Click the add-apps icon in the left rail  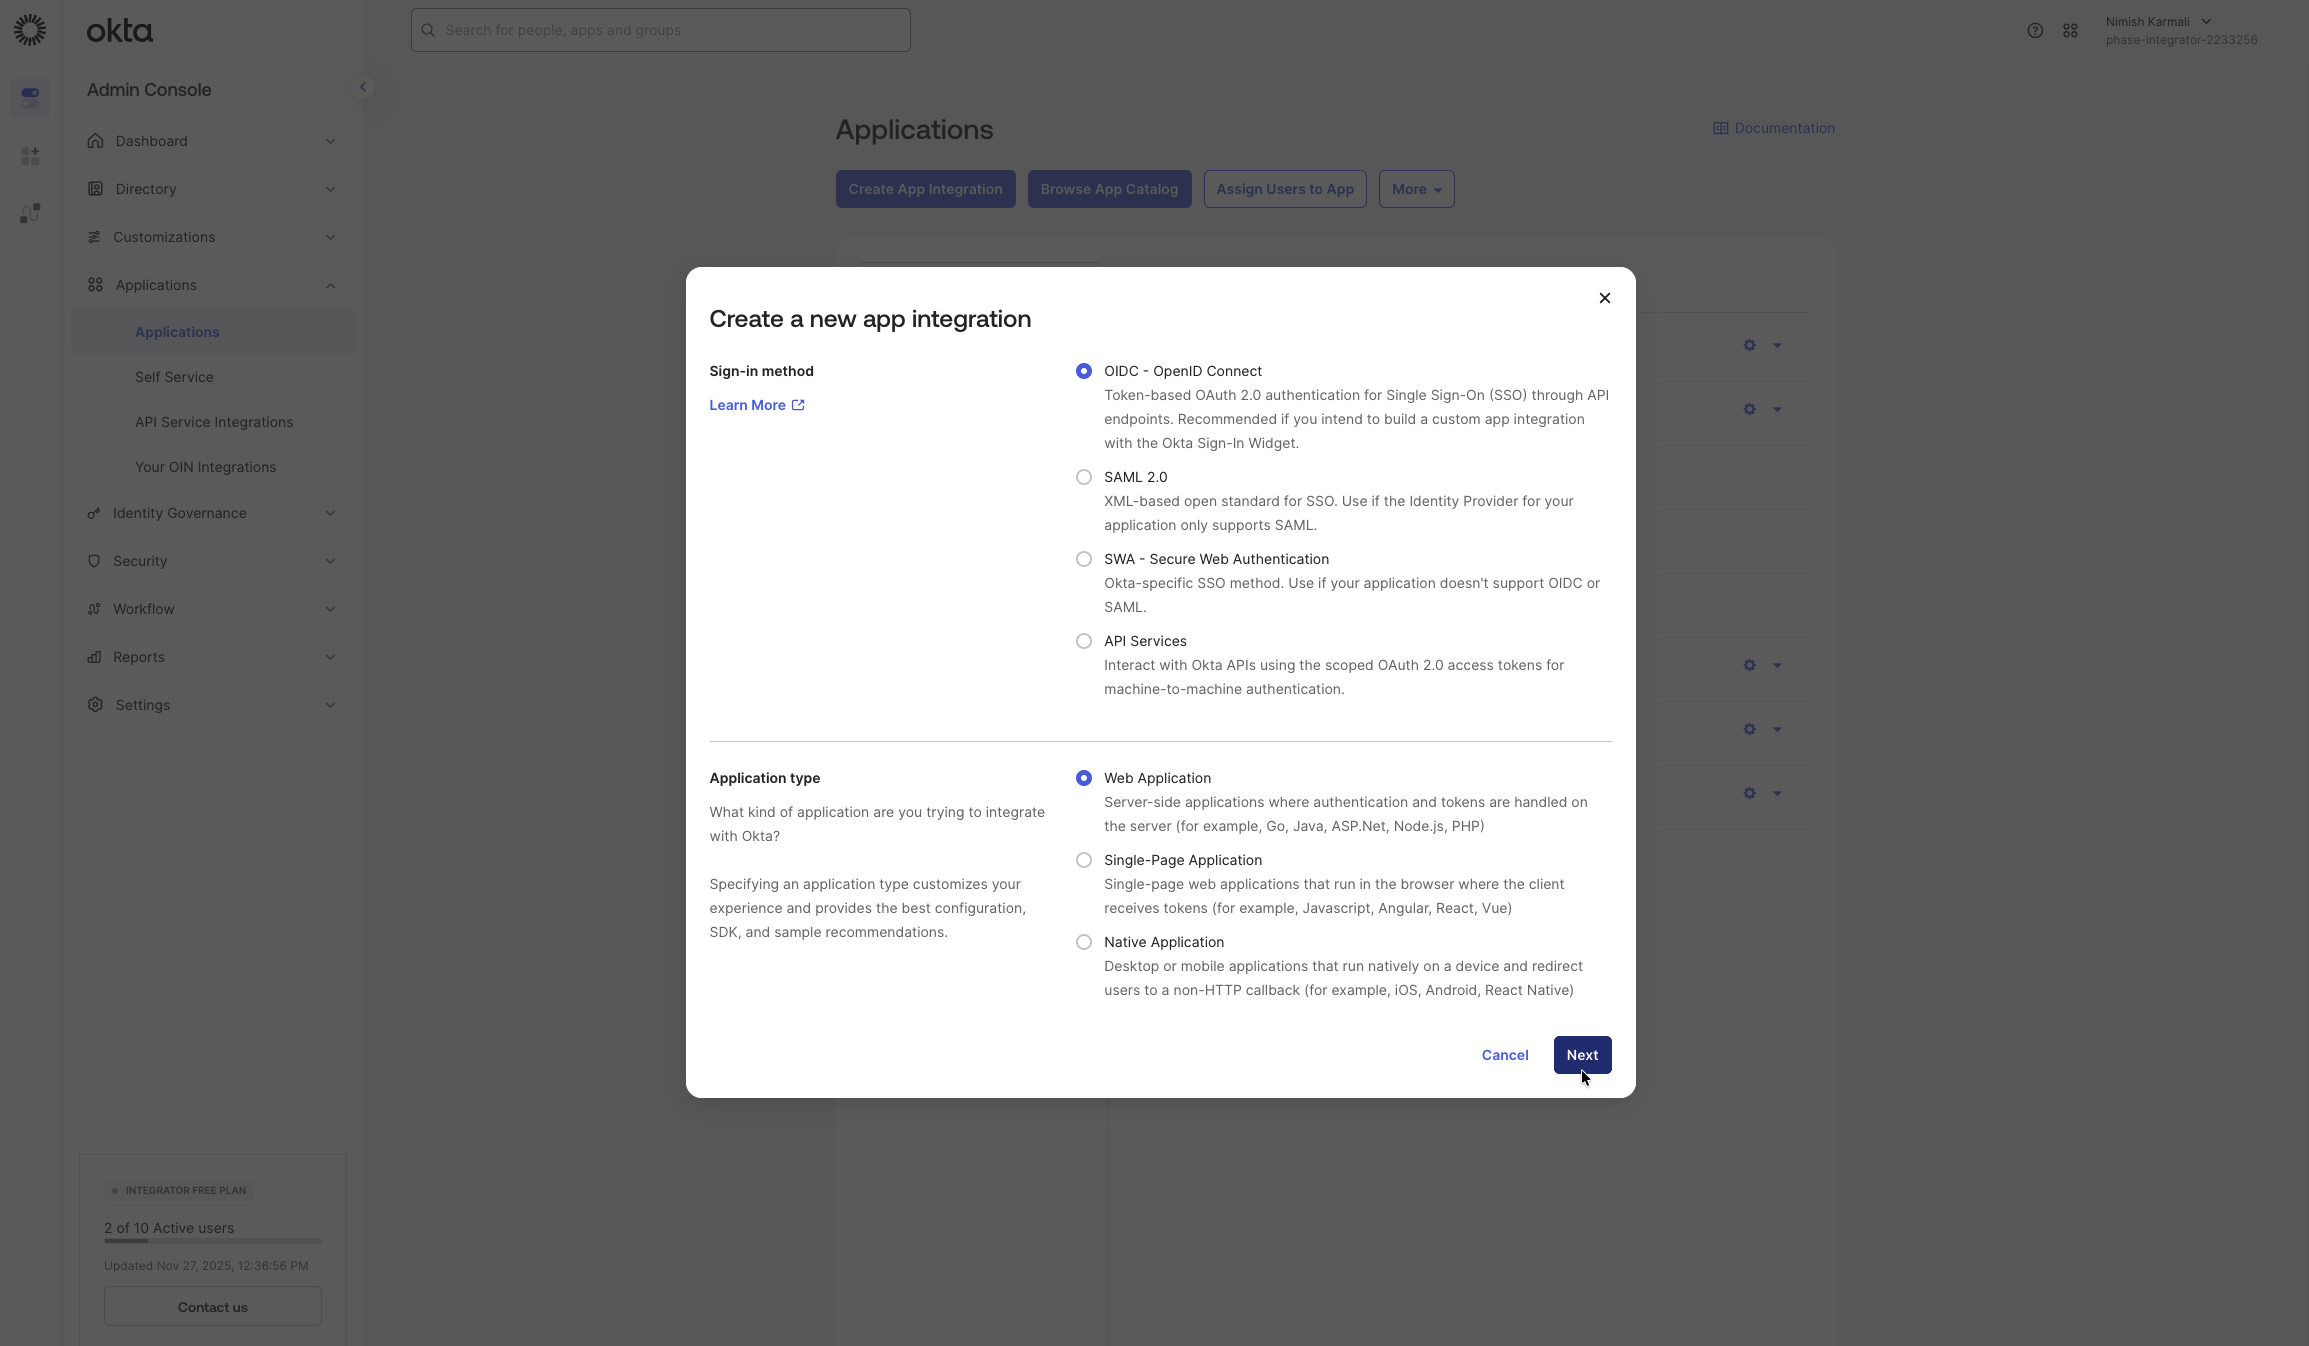pos(29,155)
